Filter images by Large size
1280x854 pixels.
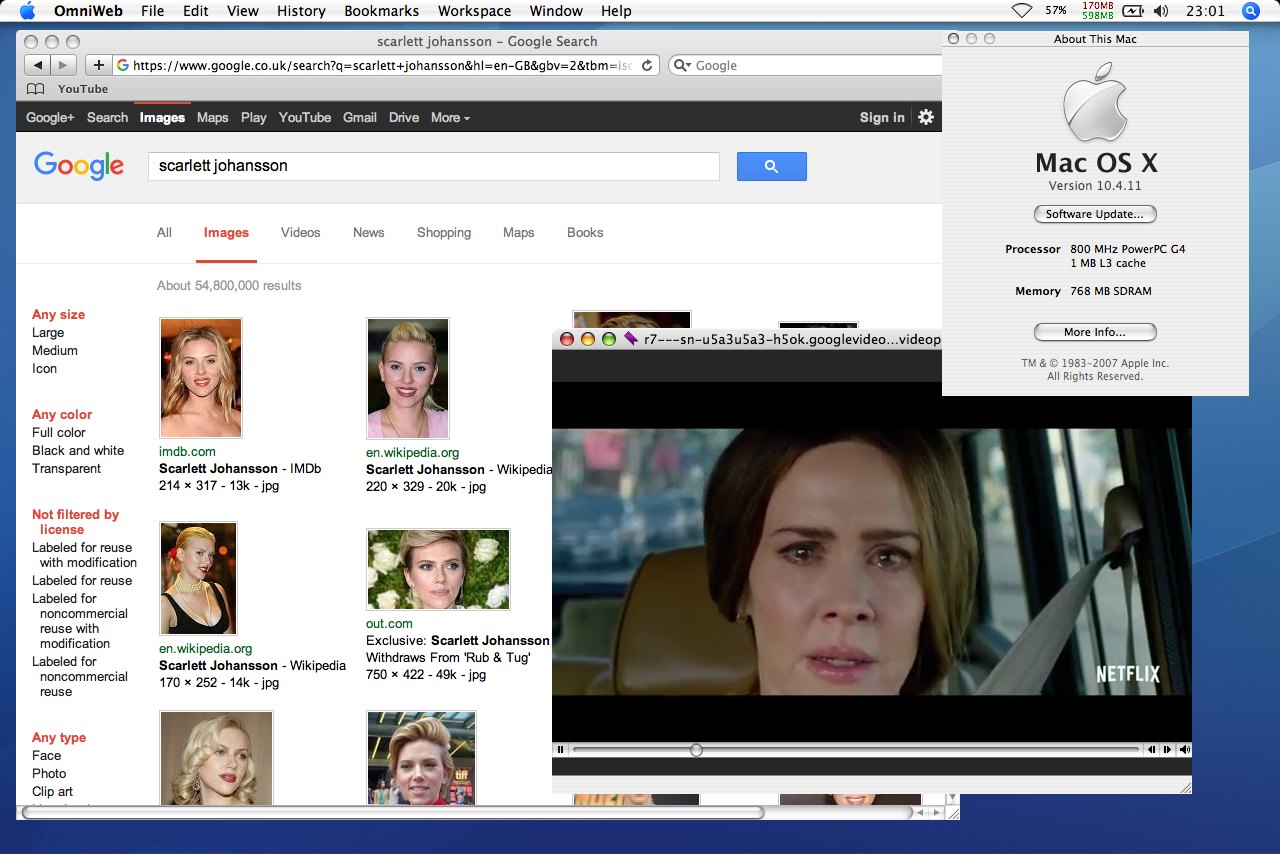48,332
